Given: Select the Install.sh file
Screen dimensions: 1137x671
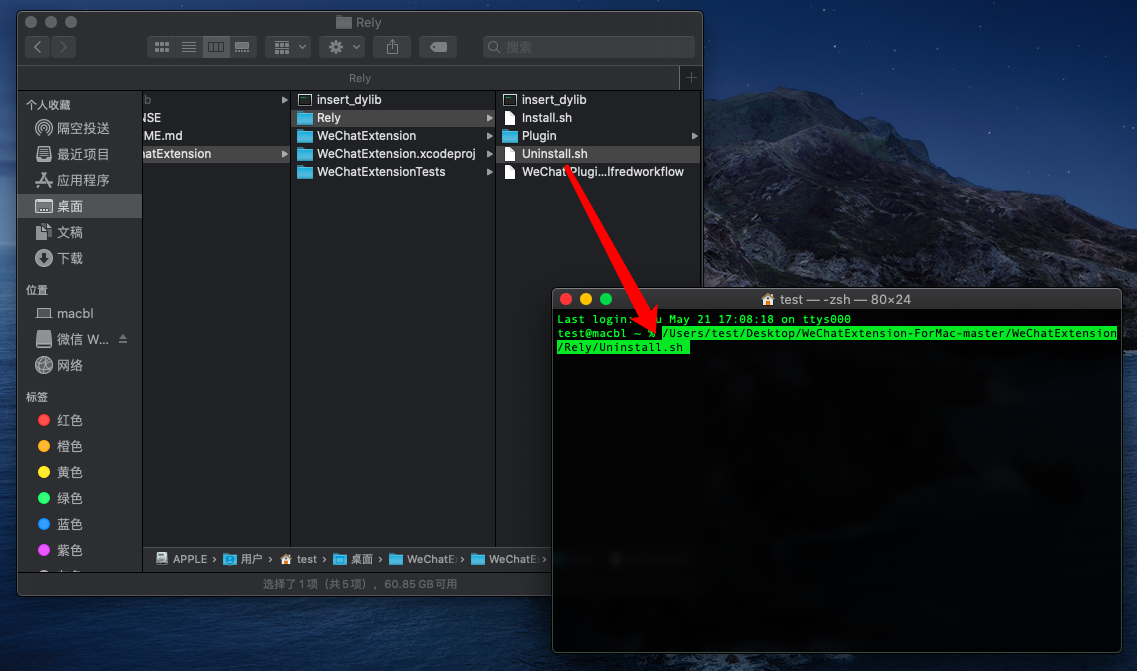Looking at the screenshot, I should point(598,118).
